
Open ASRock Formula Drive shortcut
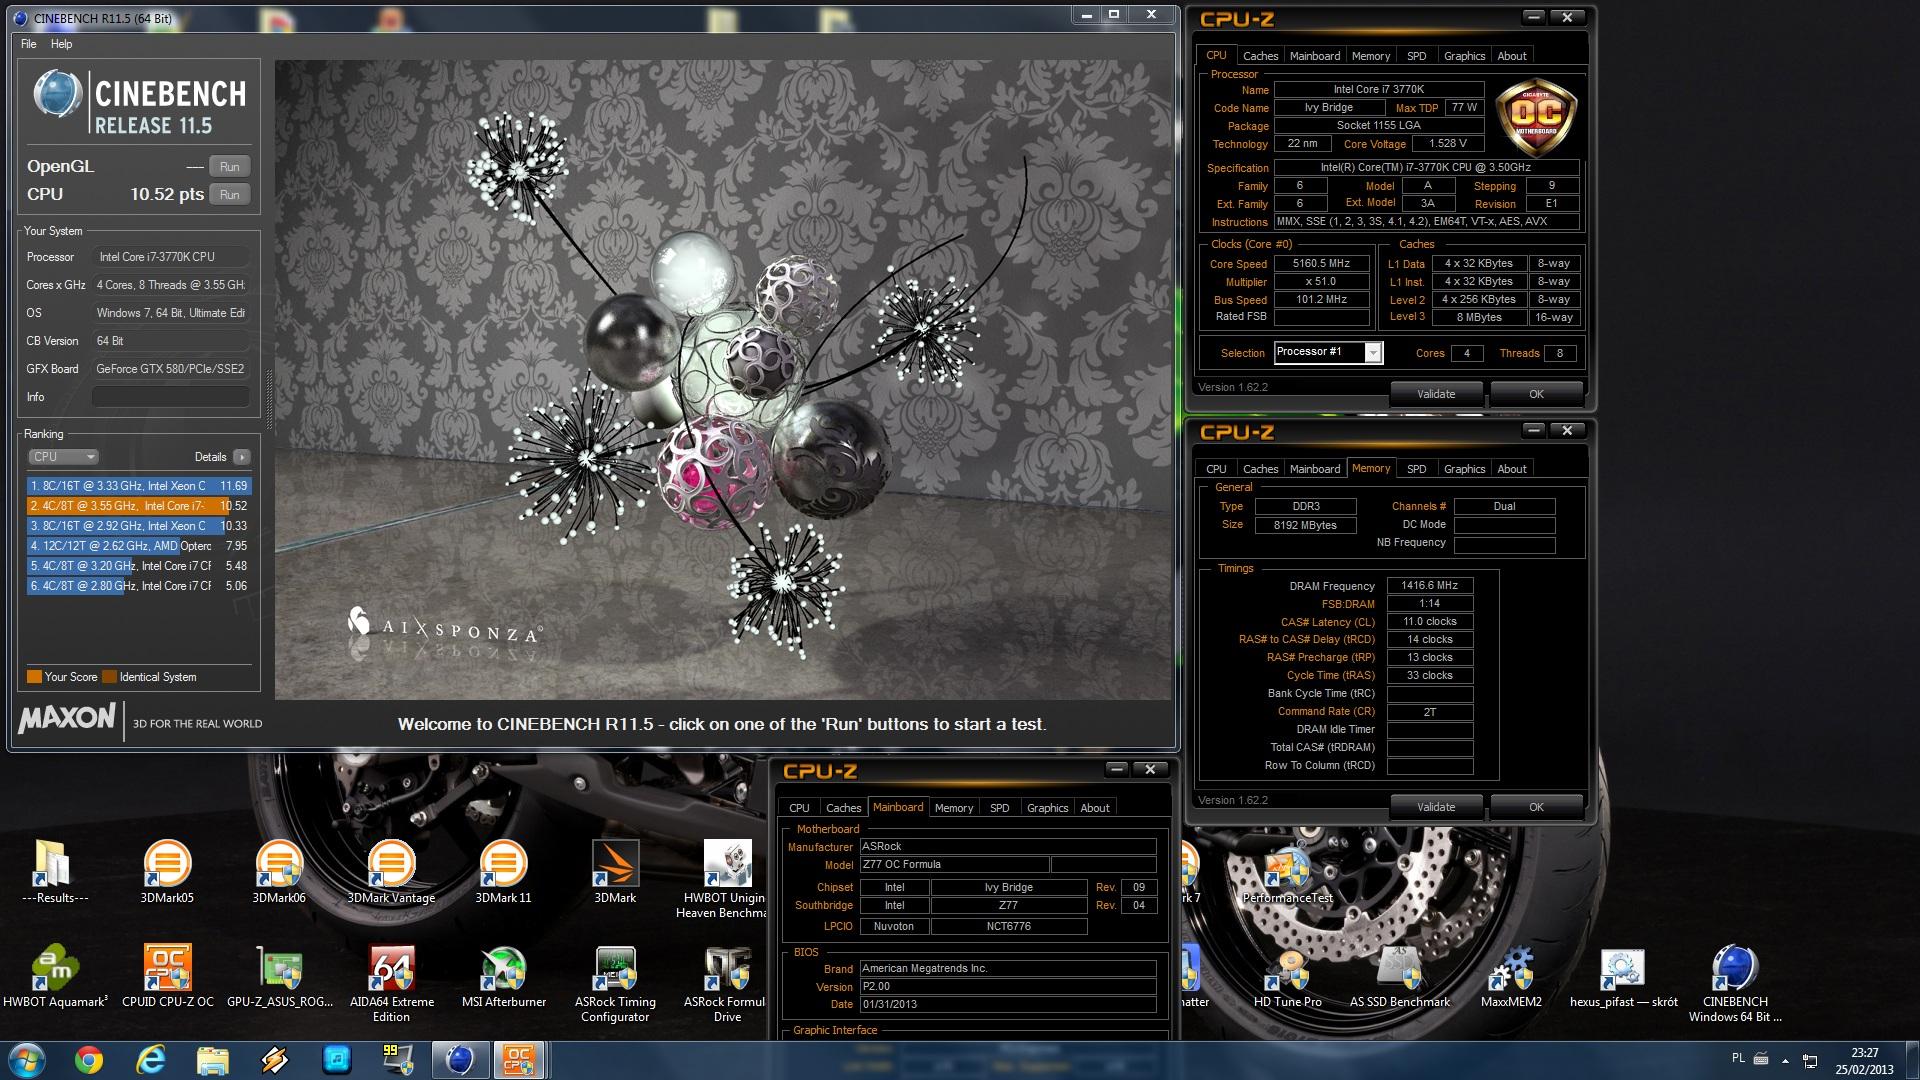tap(725, 984)
